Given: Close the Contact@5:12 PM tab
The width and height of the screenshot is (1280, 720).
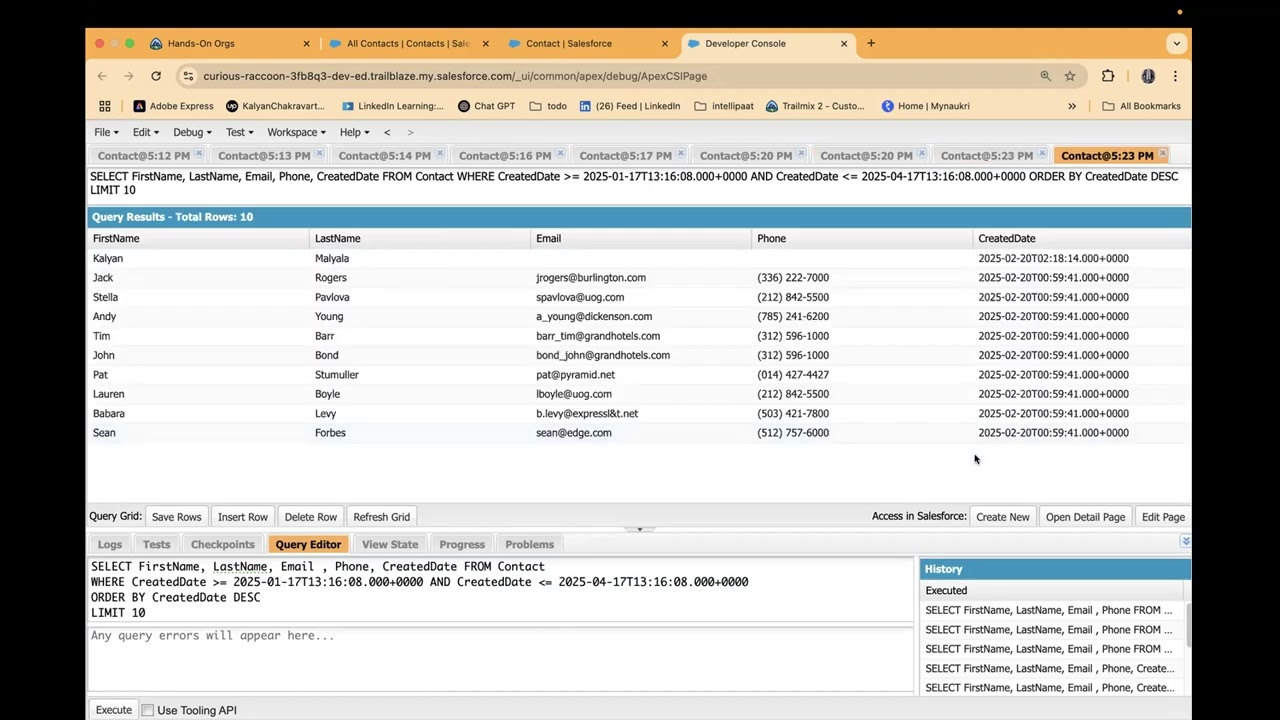Looking at the screenshot, I should coord(199,153).
